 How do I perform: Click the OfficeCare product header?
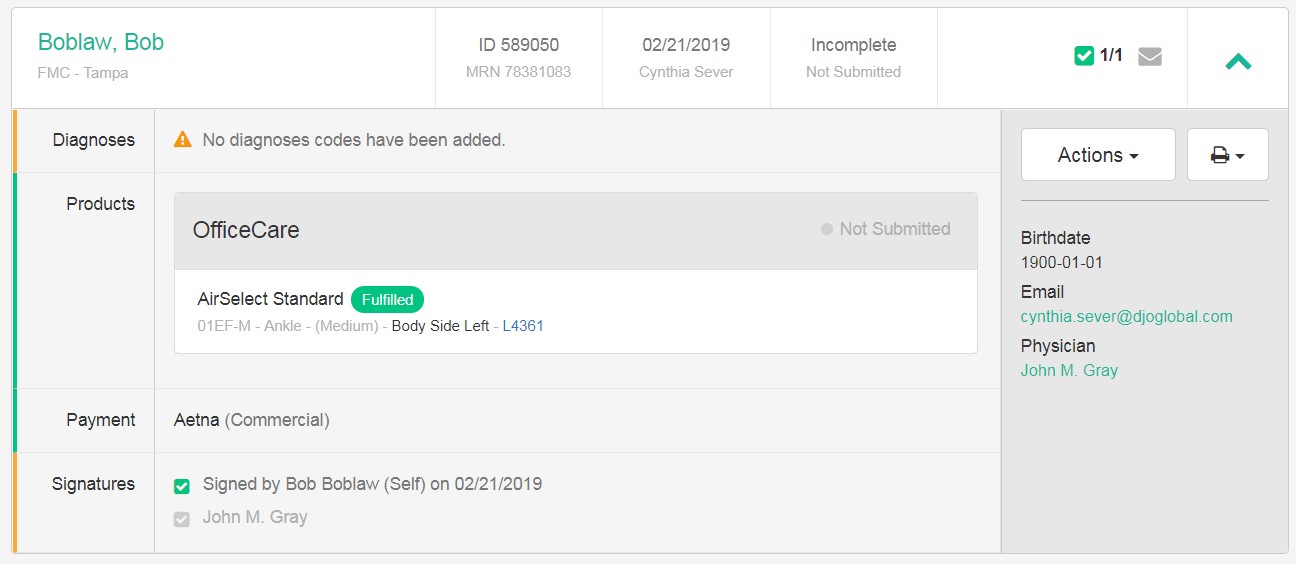(x=246, y=230)
